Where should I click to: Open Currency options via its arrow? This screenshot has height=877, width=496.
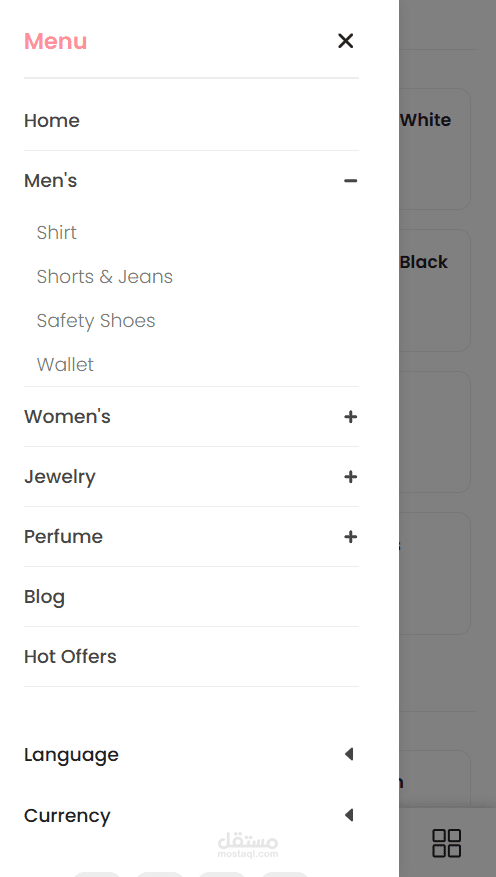(349, 815)
